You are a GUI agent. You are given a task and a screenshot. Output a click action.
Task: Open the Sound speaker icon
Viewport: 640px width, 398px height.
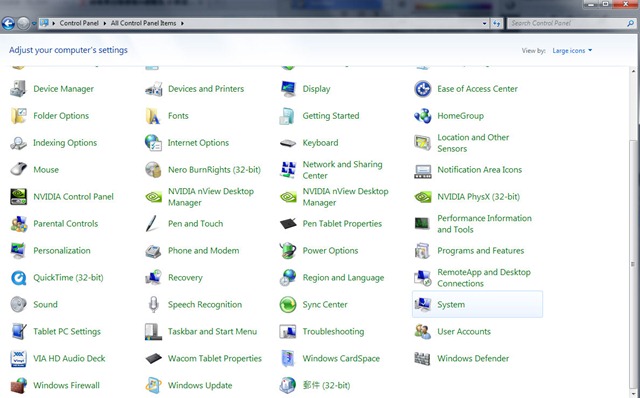(x=18, y=304)
